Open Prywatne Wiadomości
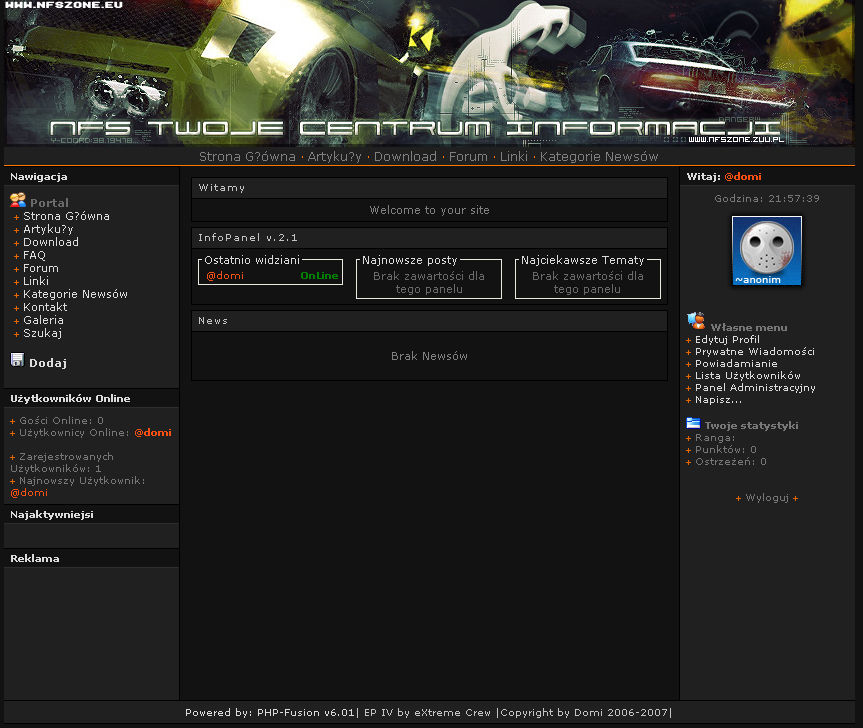Screen dimensions: 863x728 pyautogui.click(x=754, y=351)
